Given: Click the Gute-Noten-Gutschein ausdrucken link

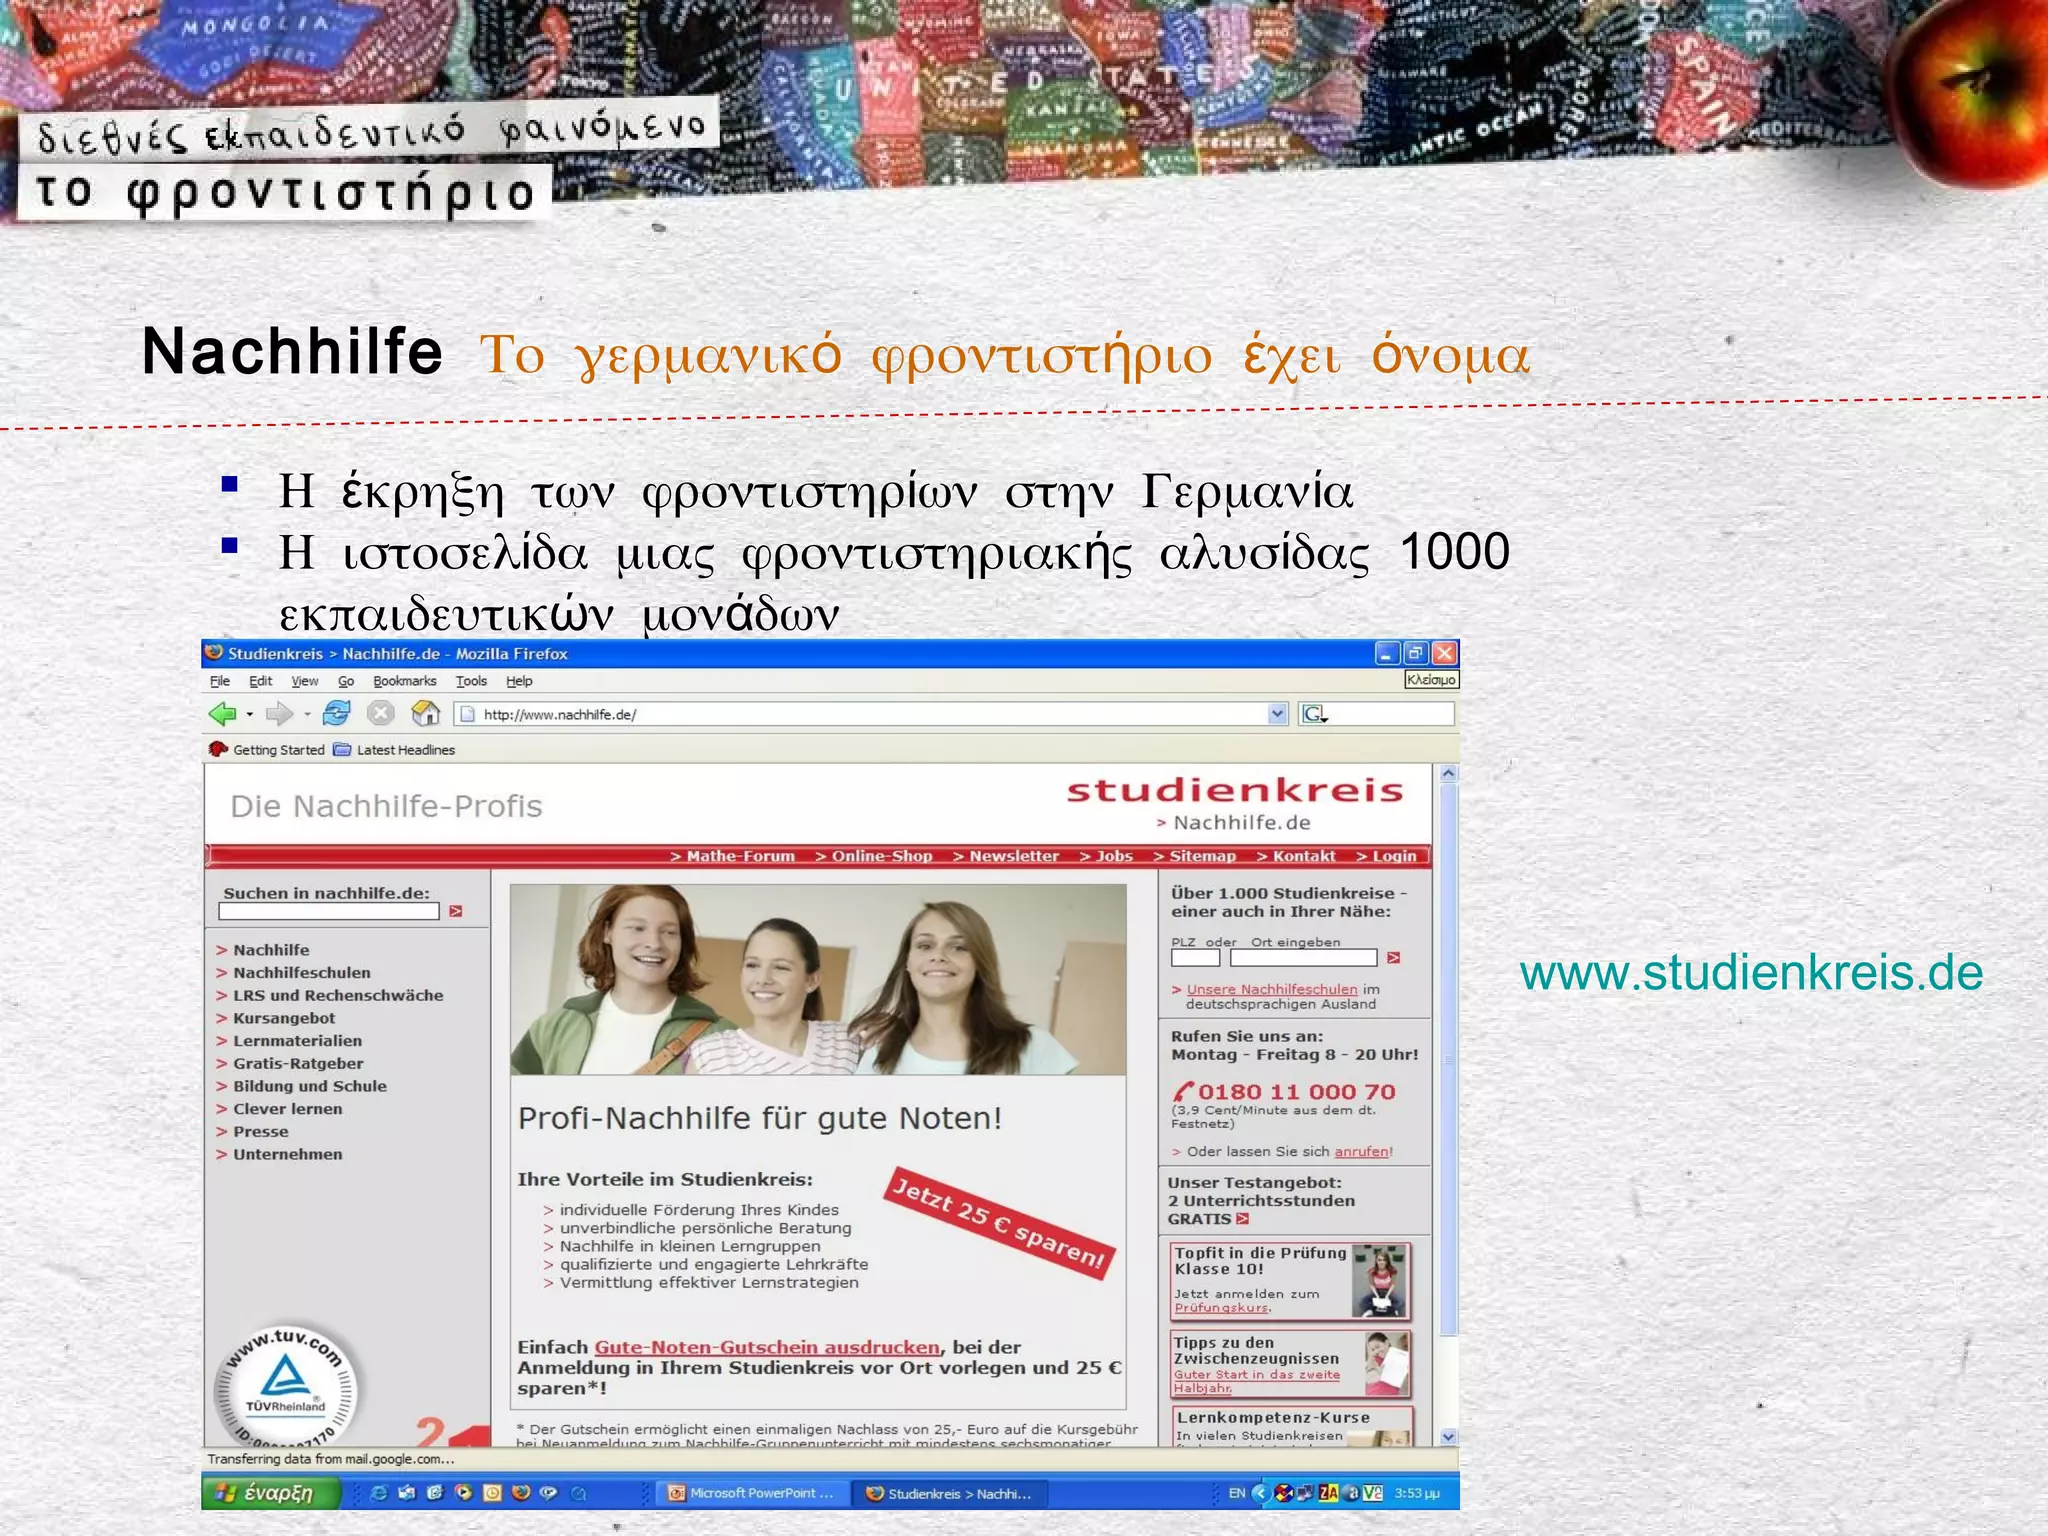Looking at the screenshot, I should tap(767, 1348).
